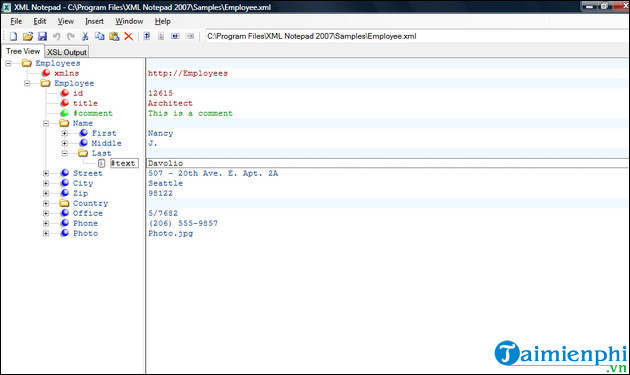Click the nudge node right icon
The width and height of the screenshot is (630, 375).
[x=190, y=36]
